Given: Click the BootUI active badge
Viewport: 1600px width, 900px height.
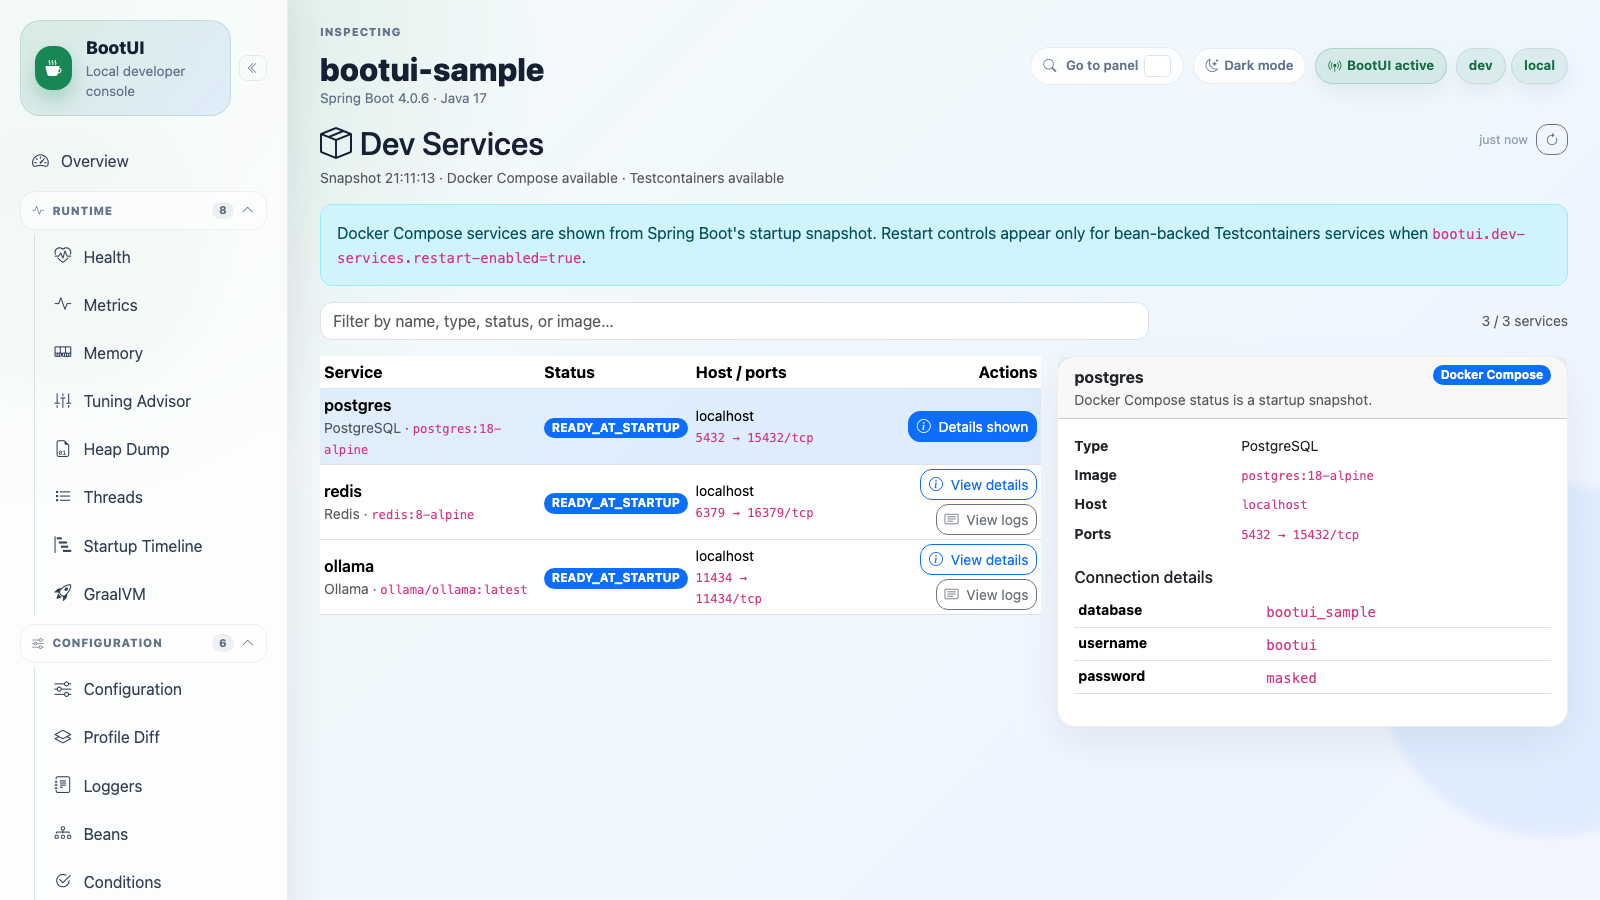Looking at the screenshot, I should (x=1381, y=66).
